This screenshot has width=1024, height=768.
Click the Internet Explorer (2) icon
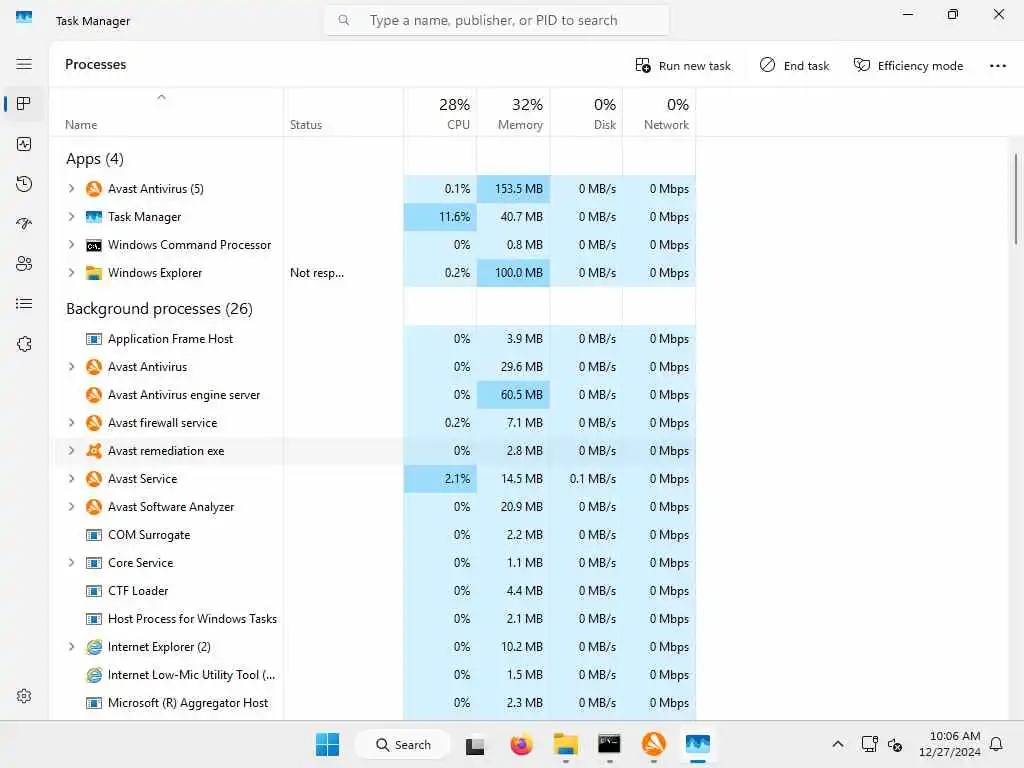click(x=94, y=647)
